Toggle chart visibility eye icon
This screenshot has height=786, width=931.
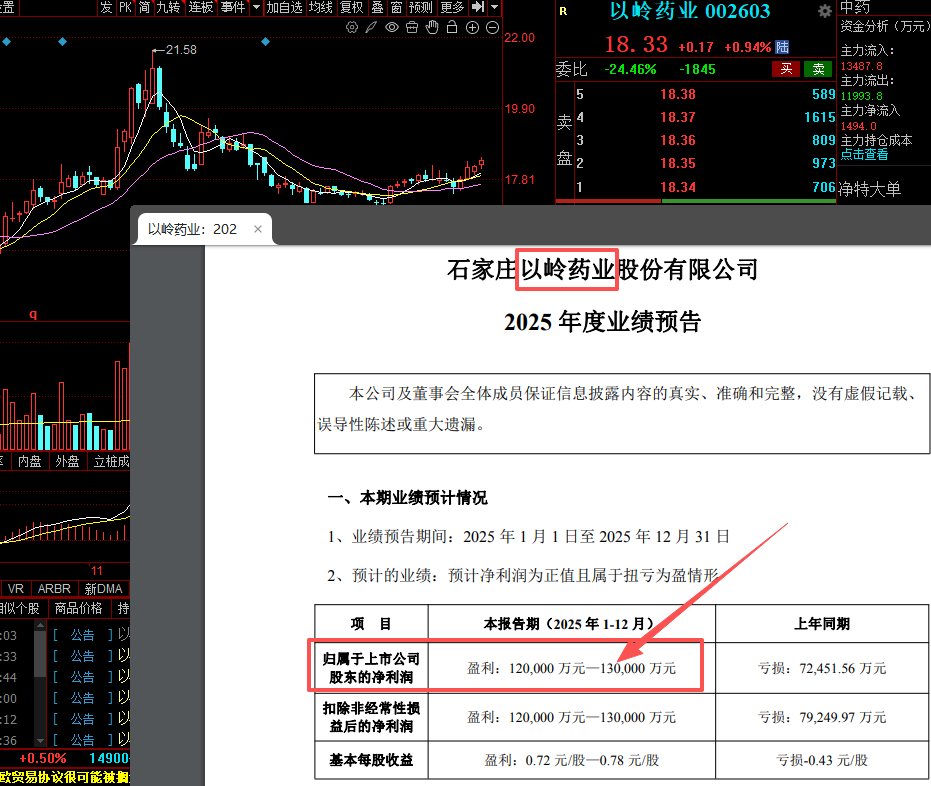[391, 28]
